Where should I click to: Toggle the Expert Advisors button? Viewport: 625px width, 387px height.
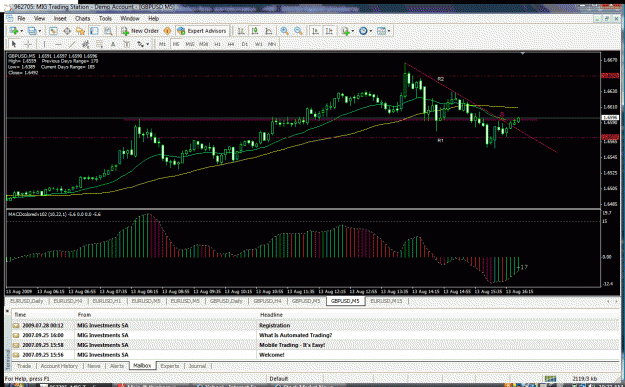[x=202, y=31]
